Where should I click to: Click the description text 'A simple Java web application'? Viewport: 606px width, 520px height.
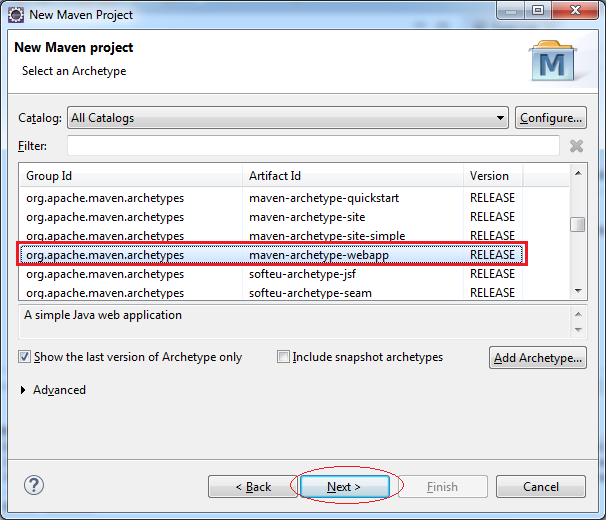pyautogui.click(x=103, y=315)
